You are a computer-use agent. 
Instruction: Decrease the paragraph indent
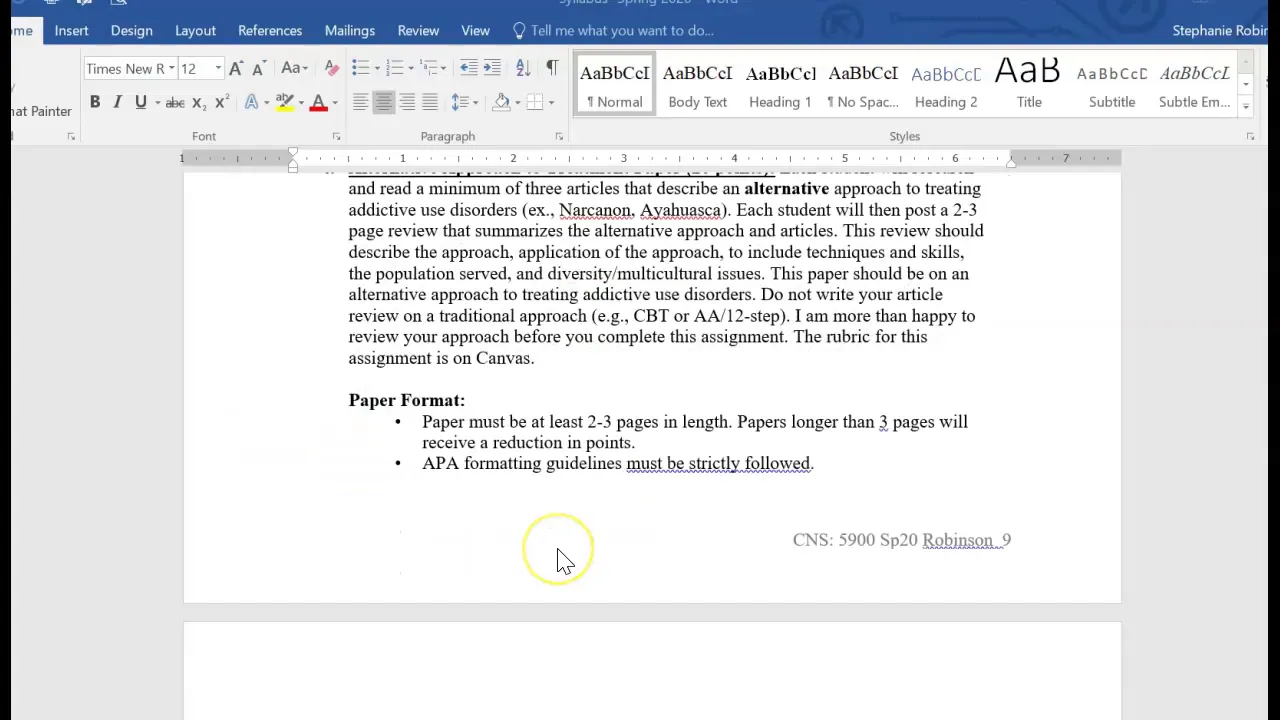point(468,68)
